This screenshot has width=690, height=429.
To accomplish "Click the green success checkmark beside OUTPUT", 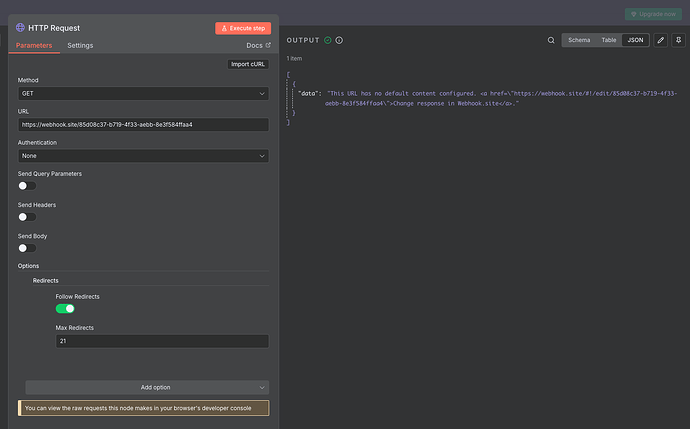I will (x=327, y=40).
